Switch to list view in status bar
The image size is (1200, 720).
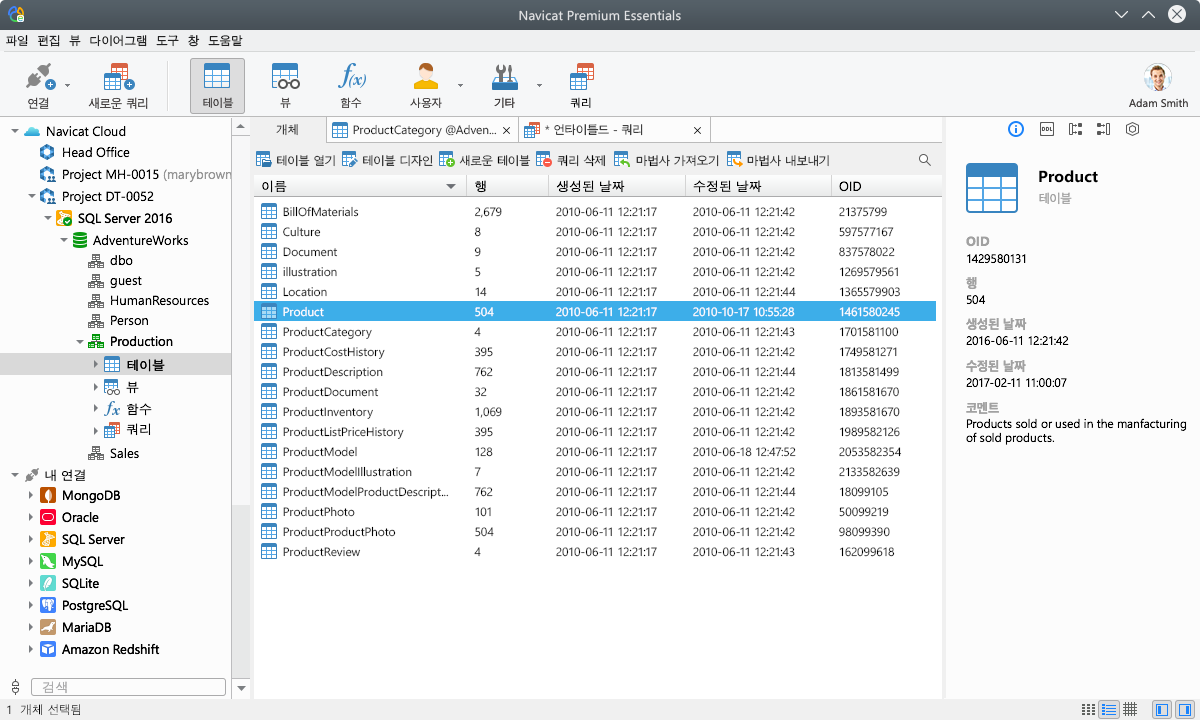(1088, 709)
